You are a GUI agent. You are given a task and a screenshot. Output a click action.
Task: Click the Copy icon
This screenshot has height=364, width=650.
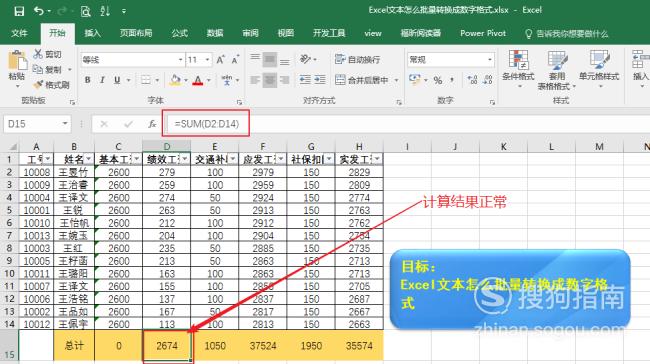click(x=38, y=69)
